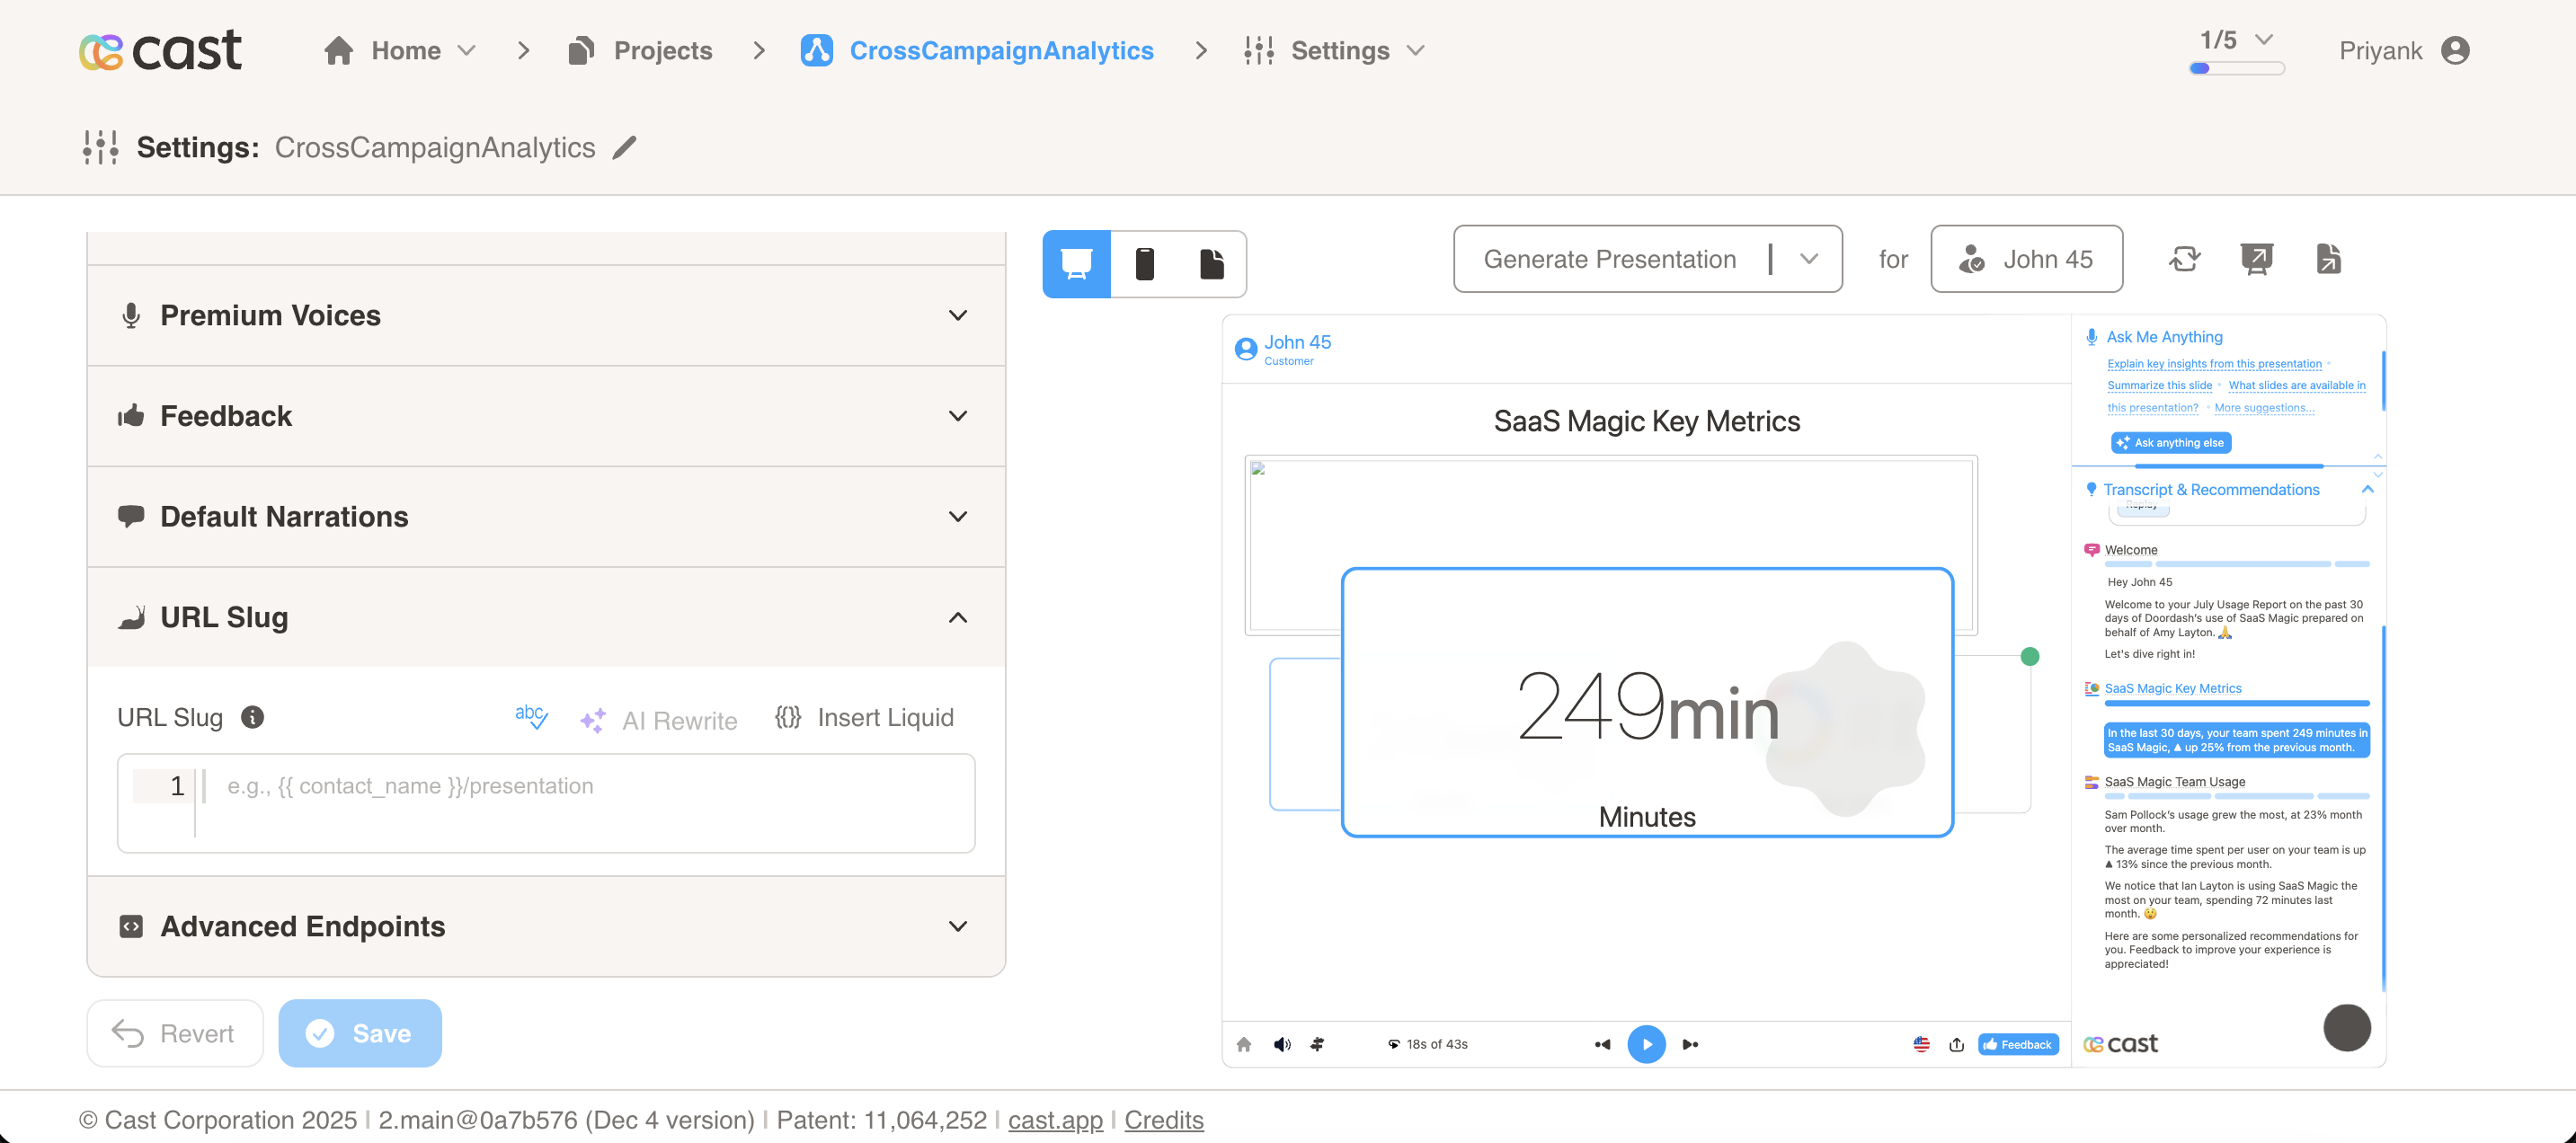Mute the presentation audio speaker icon
The height and width of the screenshot is (1143, 2576).
[x=1282, y=1044]
